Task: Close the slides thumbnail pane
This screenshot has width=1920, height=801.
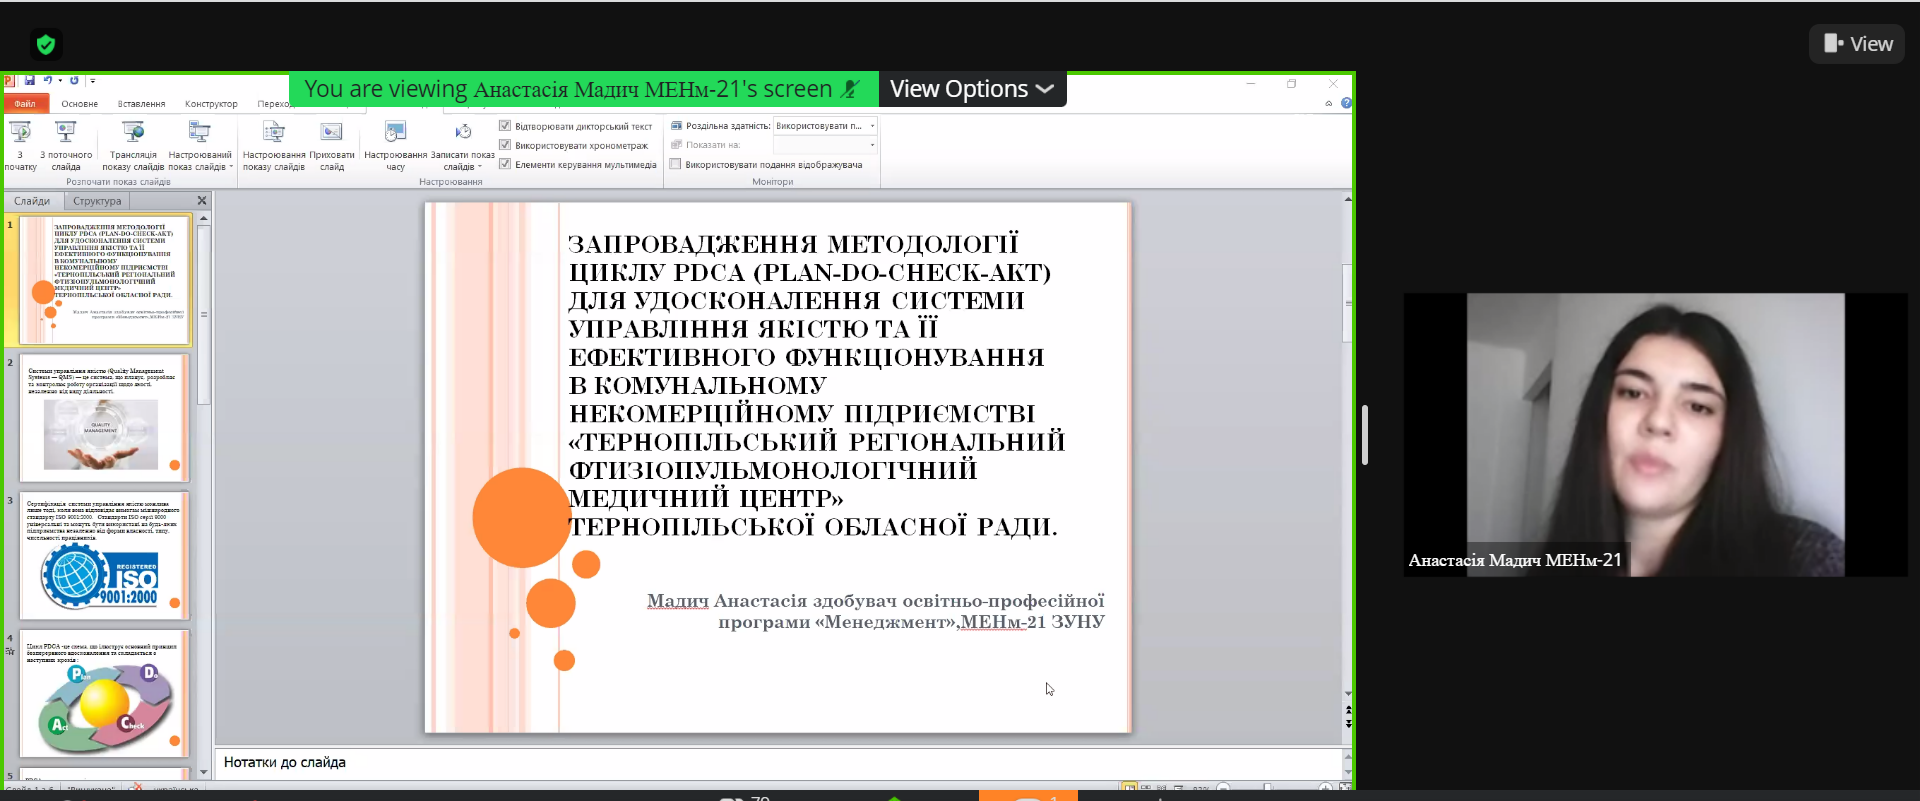Action: pyautogui.click(x=202, y=201)
